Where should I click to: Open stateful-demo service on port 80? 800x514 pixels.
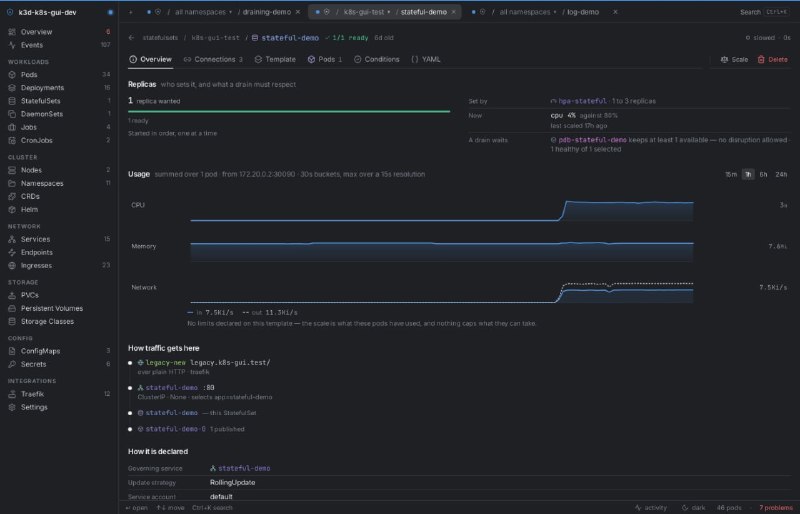click(x=171, y=387)
